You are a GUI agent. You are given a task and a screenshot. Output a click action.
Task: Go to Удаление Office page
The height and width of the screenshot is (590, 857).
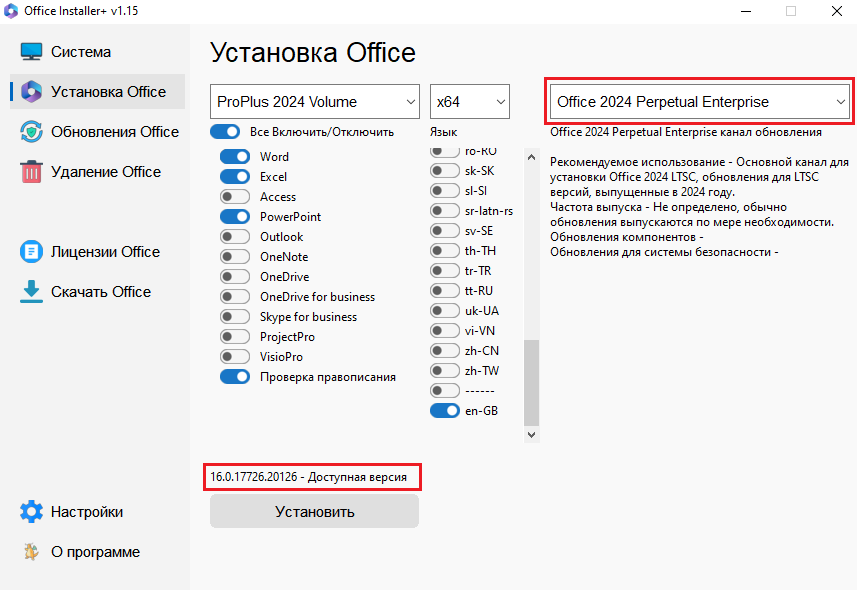tap(97, 172)
